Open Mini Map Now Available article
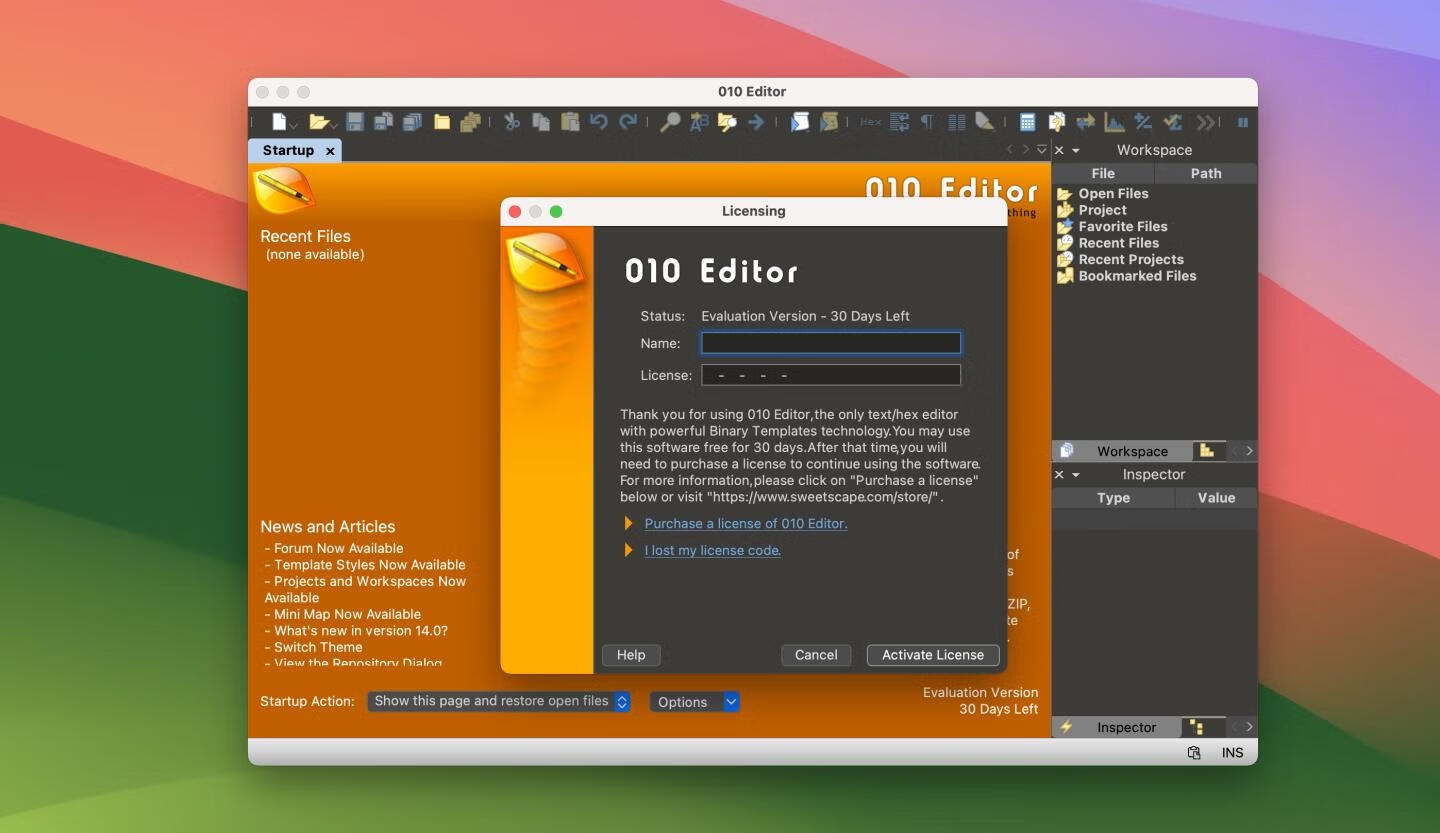The height and width of the screenshot is (833, 1440). click(348, 614)
